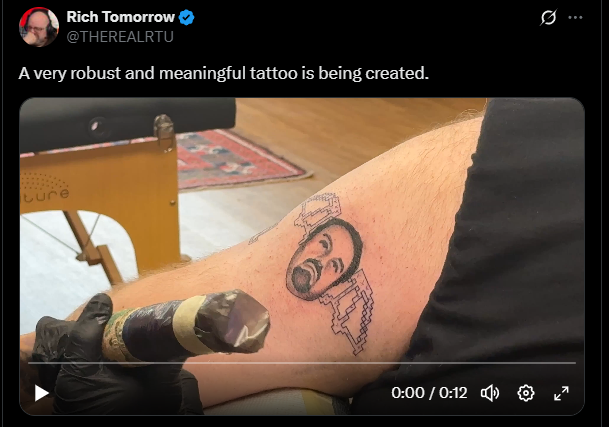Viewport: 609px width, 427px height.
Task: Open Rich Tomorrow's profile avatar
Action: 39,27
